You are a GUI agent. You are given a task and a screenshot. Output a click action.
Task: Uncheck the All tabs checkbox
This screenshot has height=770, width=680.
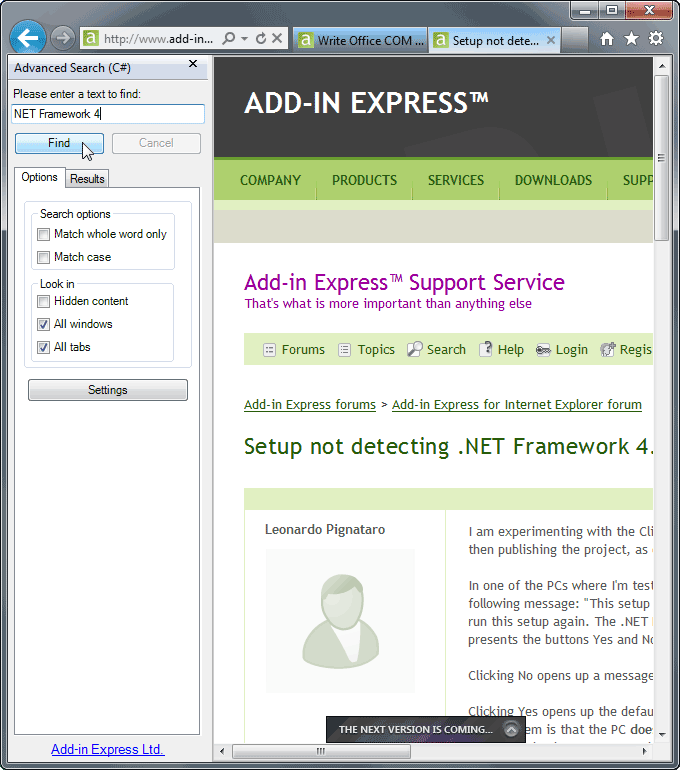coord(43,347)
